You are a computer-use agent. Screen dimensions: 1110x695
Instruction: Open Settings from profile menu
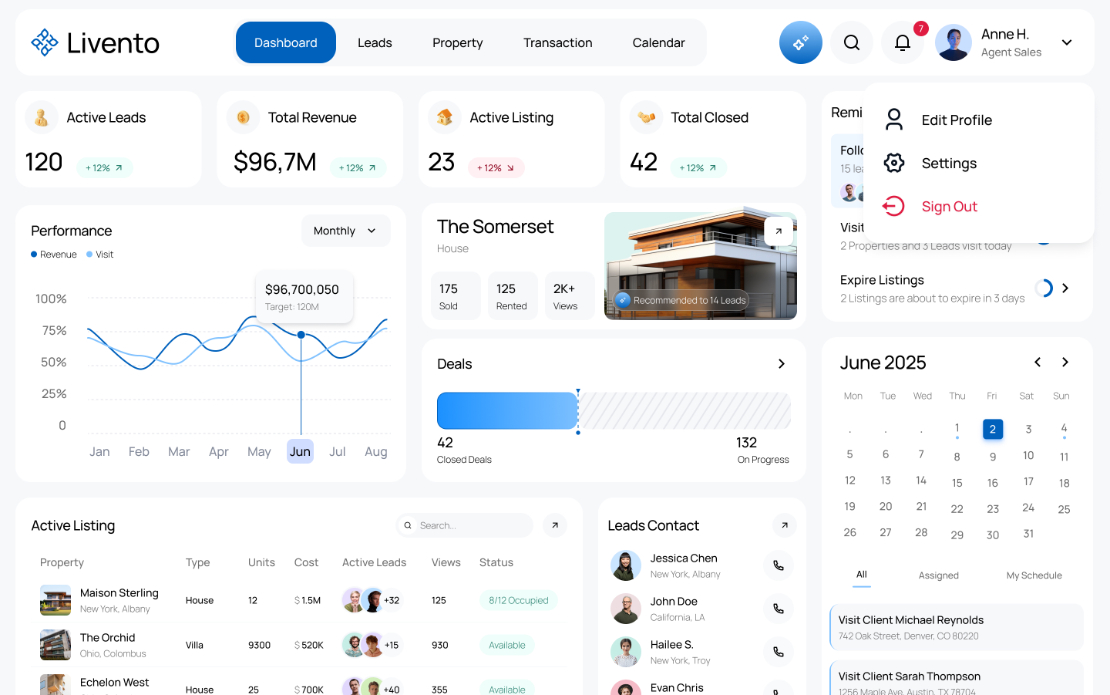pos(949,163)
